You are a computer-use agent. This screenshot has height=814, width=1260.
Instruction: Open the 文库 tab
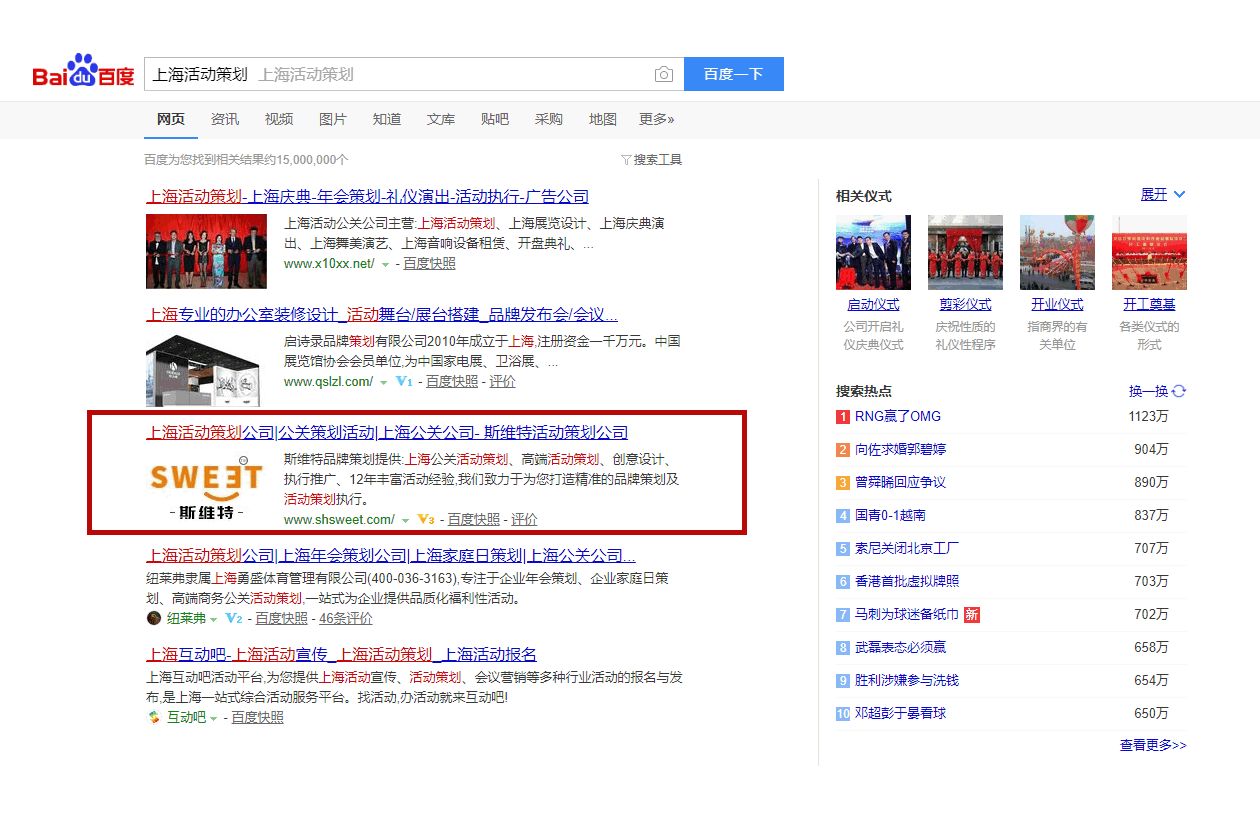point(441,119)
